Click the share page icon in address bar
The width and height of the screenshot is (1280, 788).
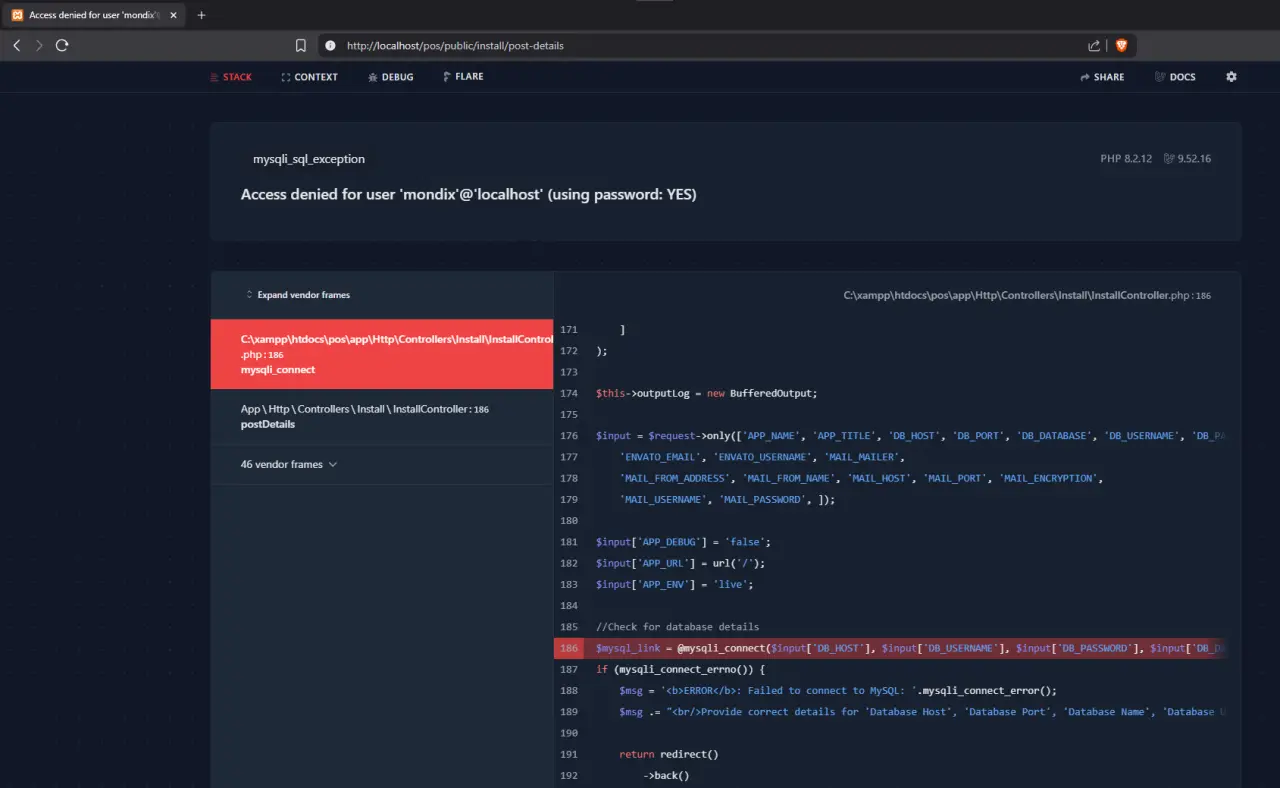(x=1094, y=45)
